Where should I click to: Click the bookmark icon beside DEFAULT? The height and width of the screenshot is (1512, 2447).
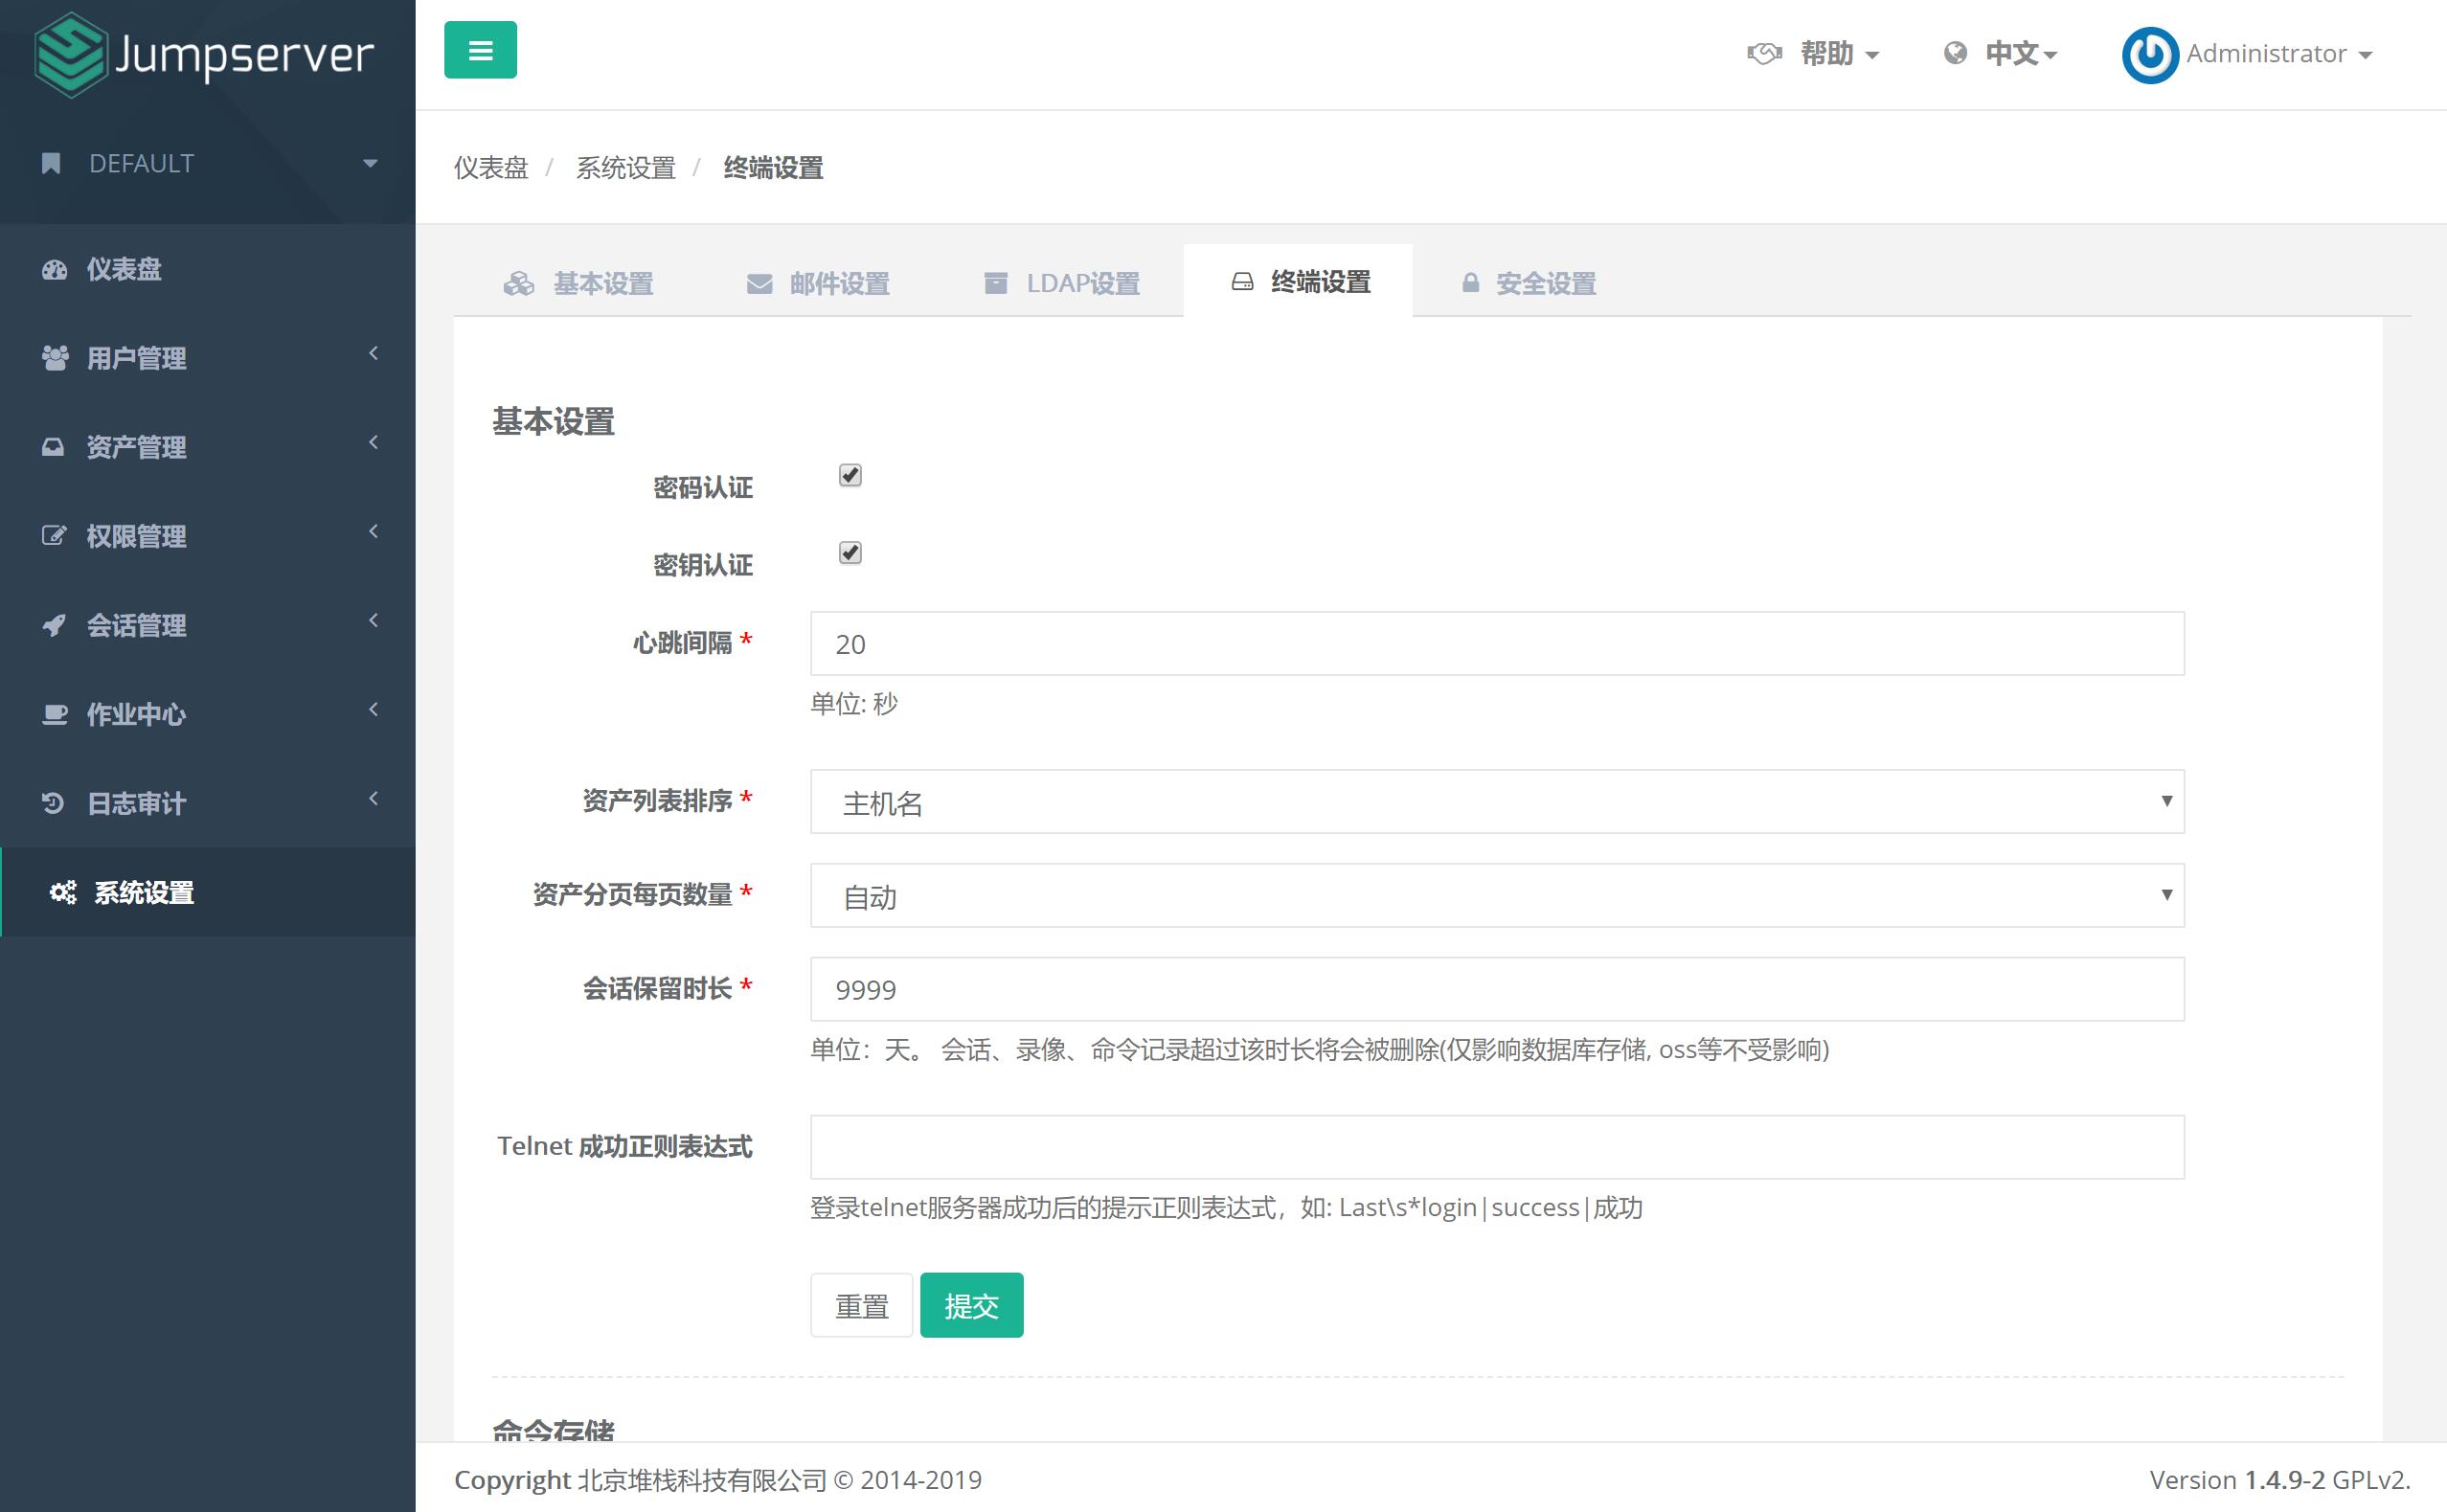point(51,164)
